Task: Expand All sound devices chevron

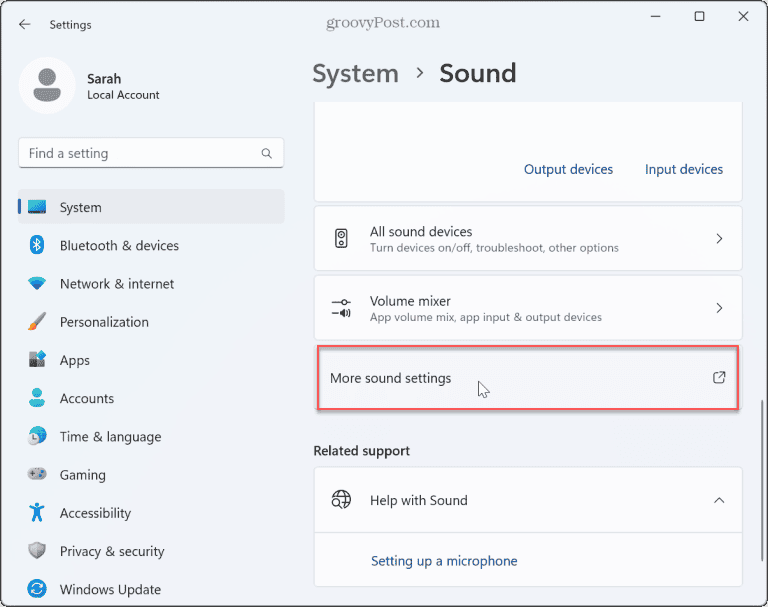Action: (718, 239)
